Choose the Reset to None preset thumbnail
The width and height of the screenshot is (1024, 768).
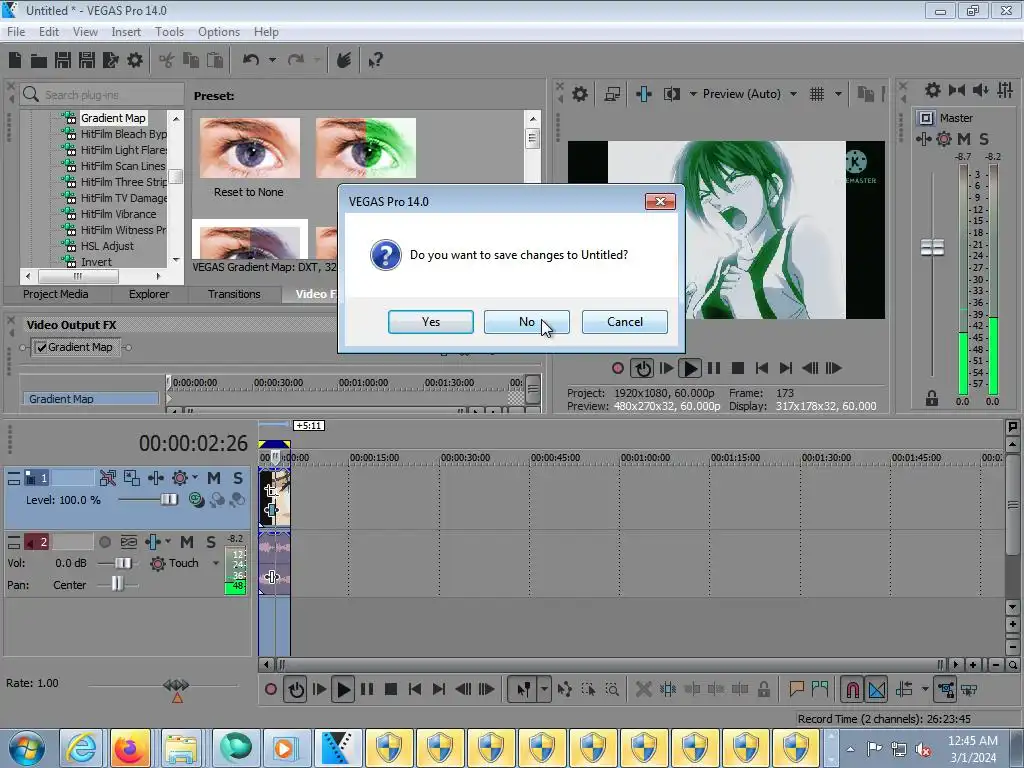249,148
